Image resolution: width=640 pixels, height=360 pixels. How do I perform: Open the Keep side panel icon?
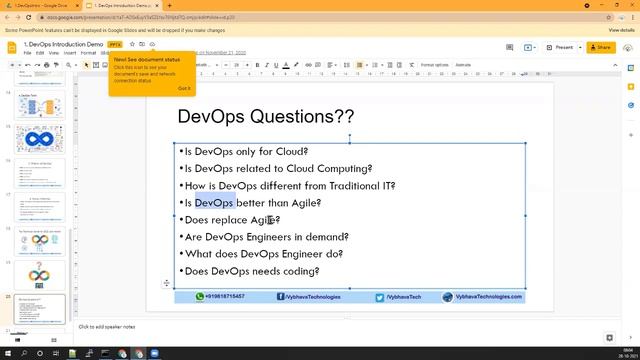[x=631, y=87]
